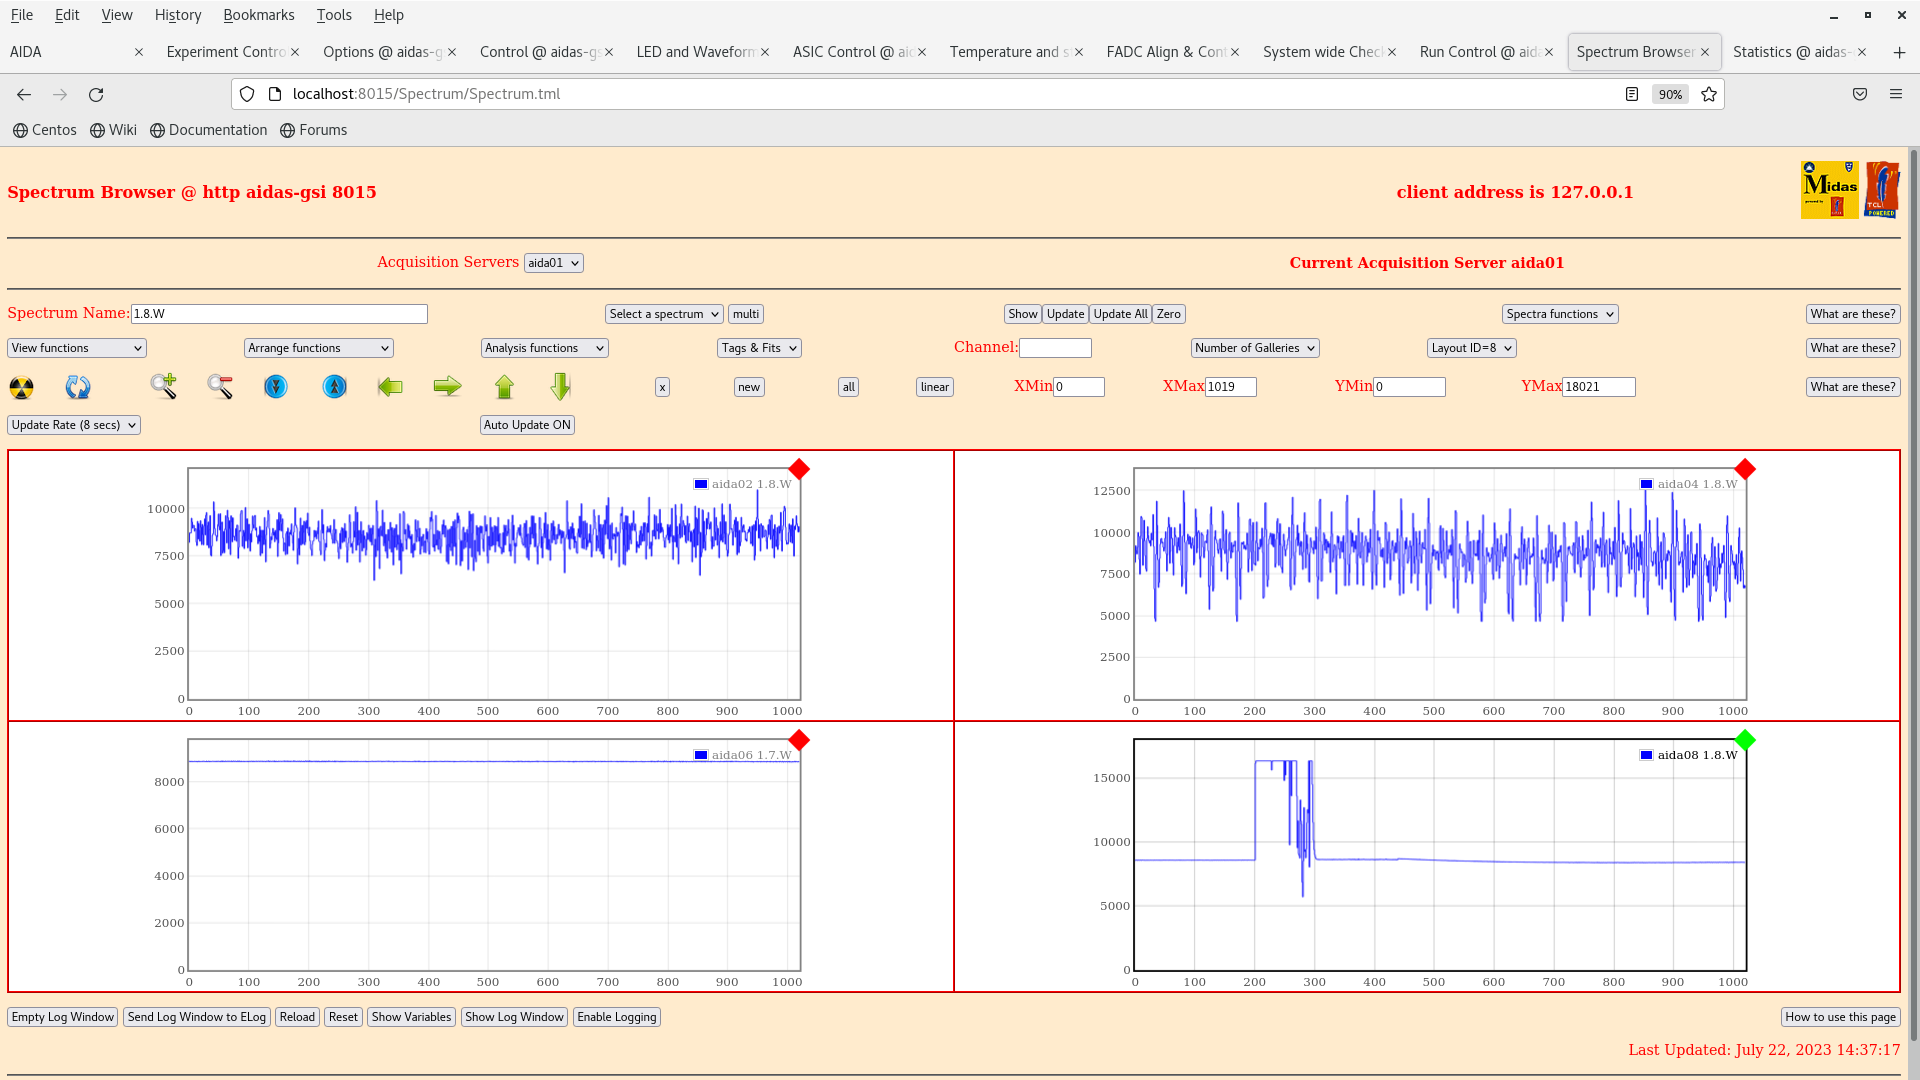Toggle the Auto Update ON button
This screenshot has width=1920, height=1080.
[527, 425]
